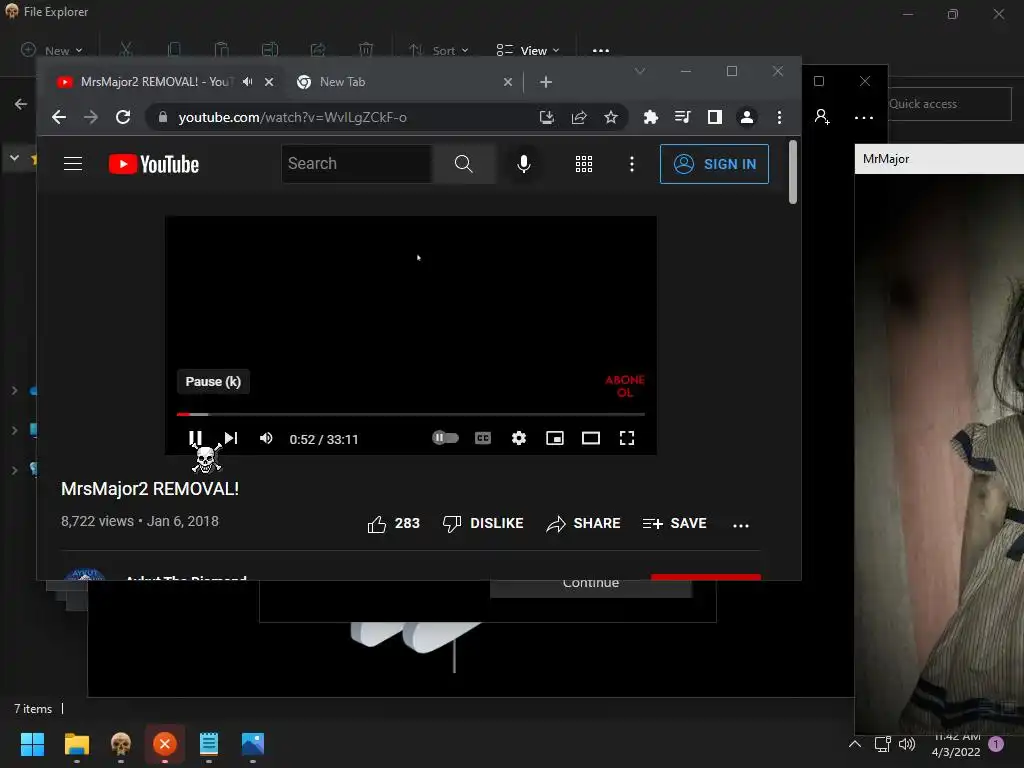Open the skull app on the taskbar
The width and height of the screenshot is (1024, 768).
coord(121,744)
